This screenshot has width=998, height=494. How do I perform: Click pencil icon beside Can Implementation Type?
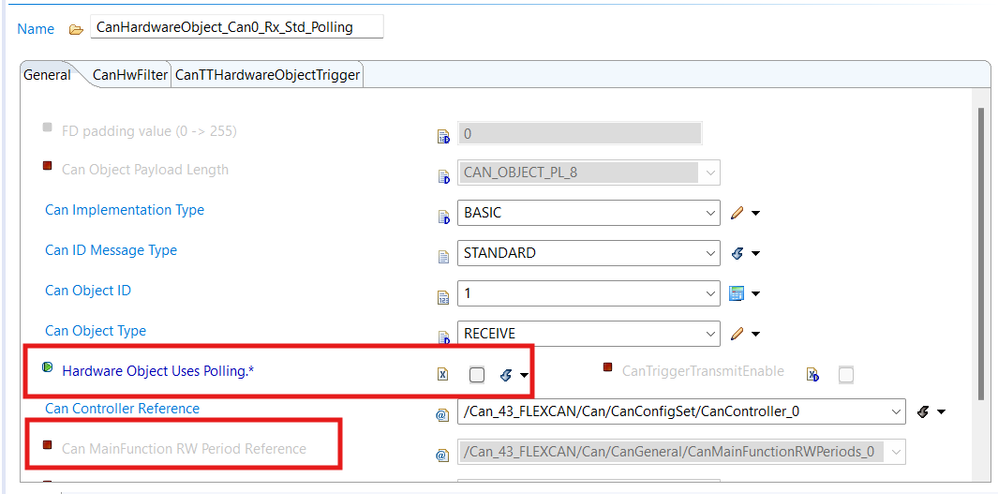click(x=738, y=213)
